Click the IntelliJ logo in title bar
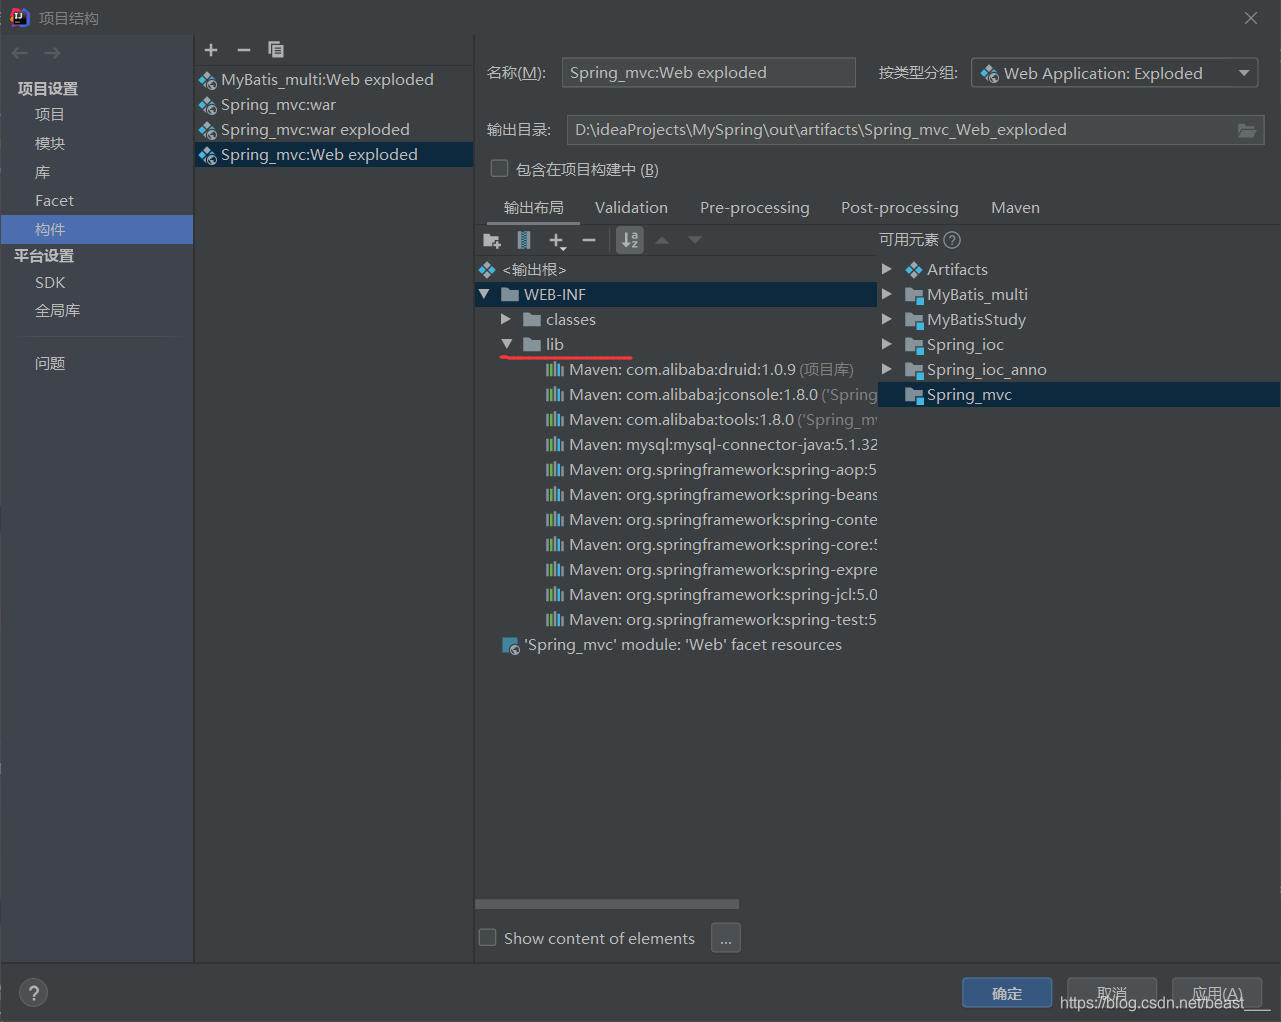The height and width of the screenshot is (1022, 1281). tap(19, 17)
